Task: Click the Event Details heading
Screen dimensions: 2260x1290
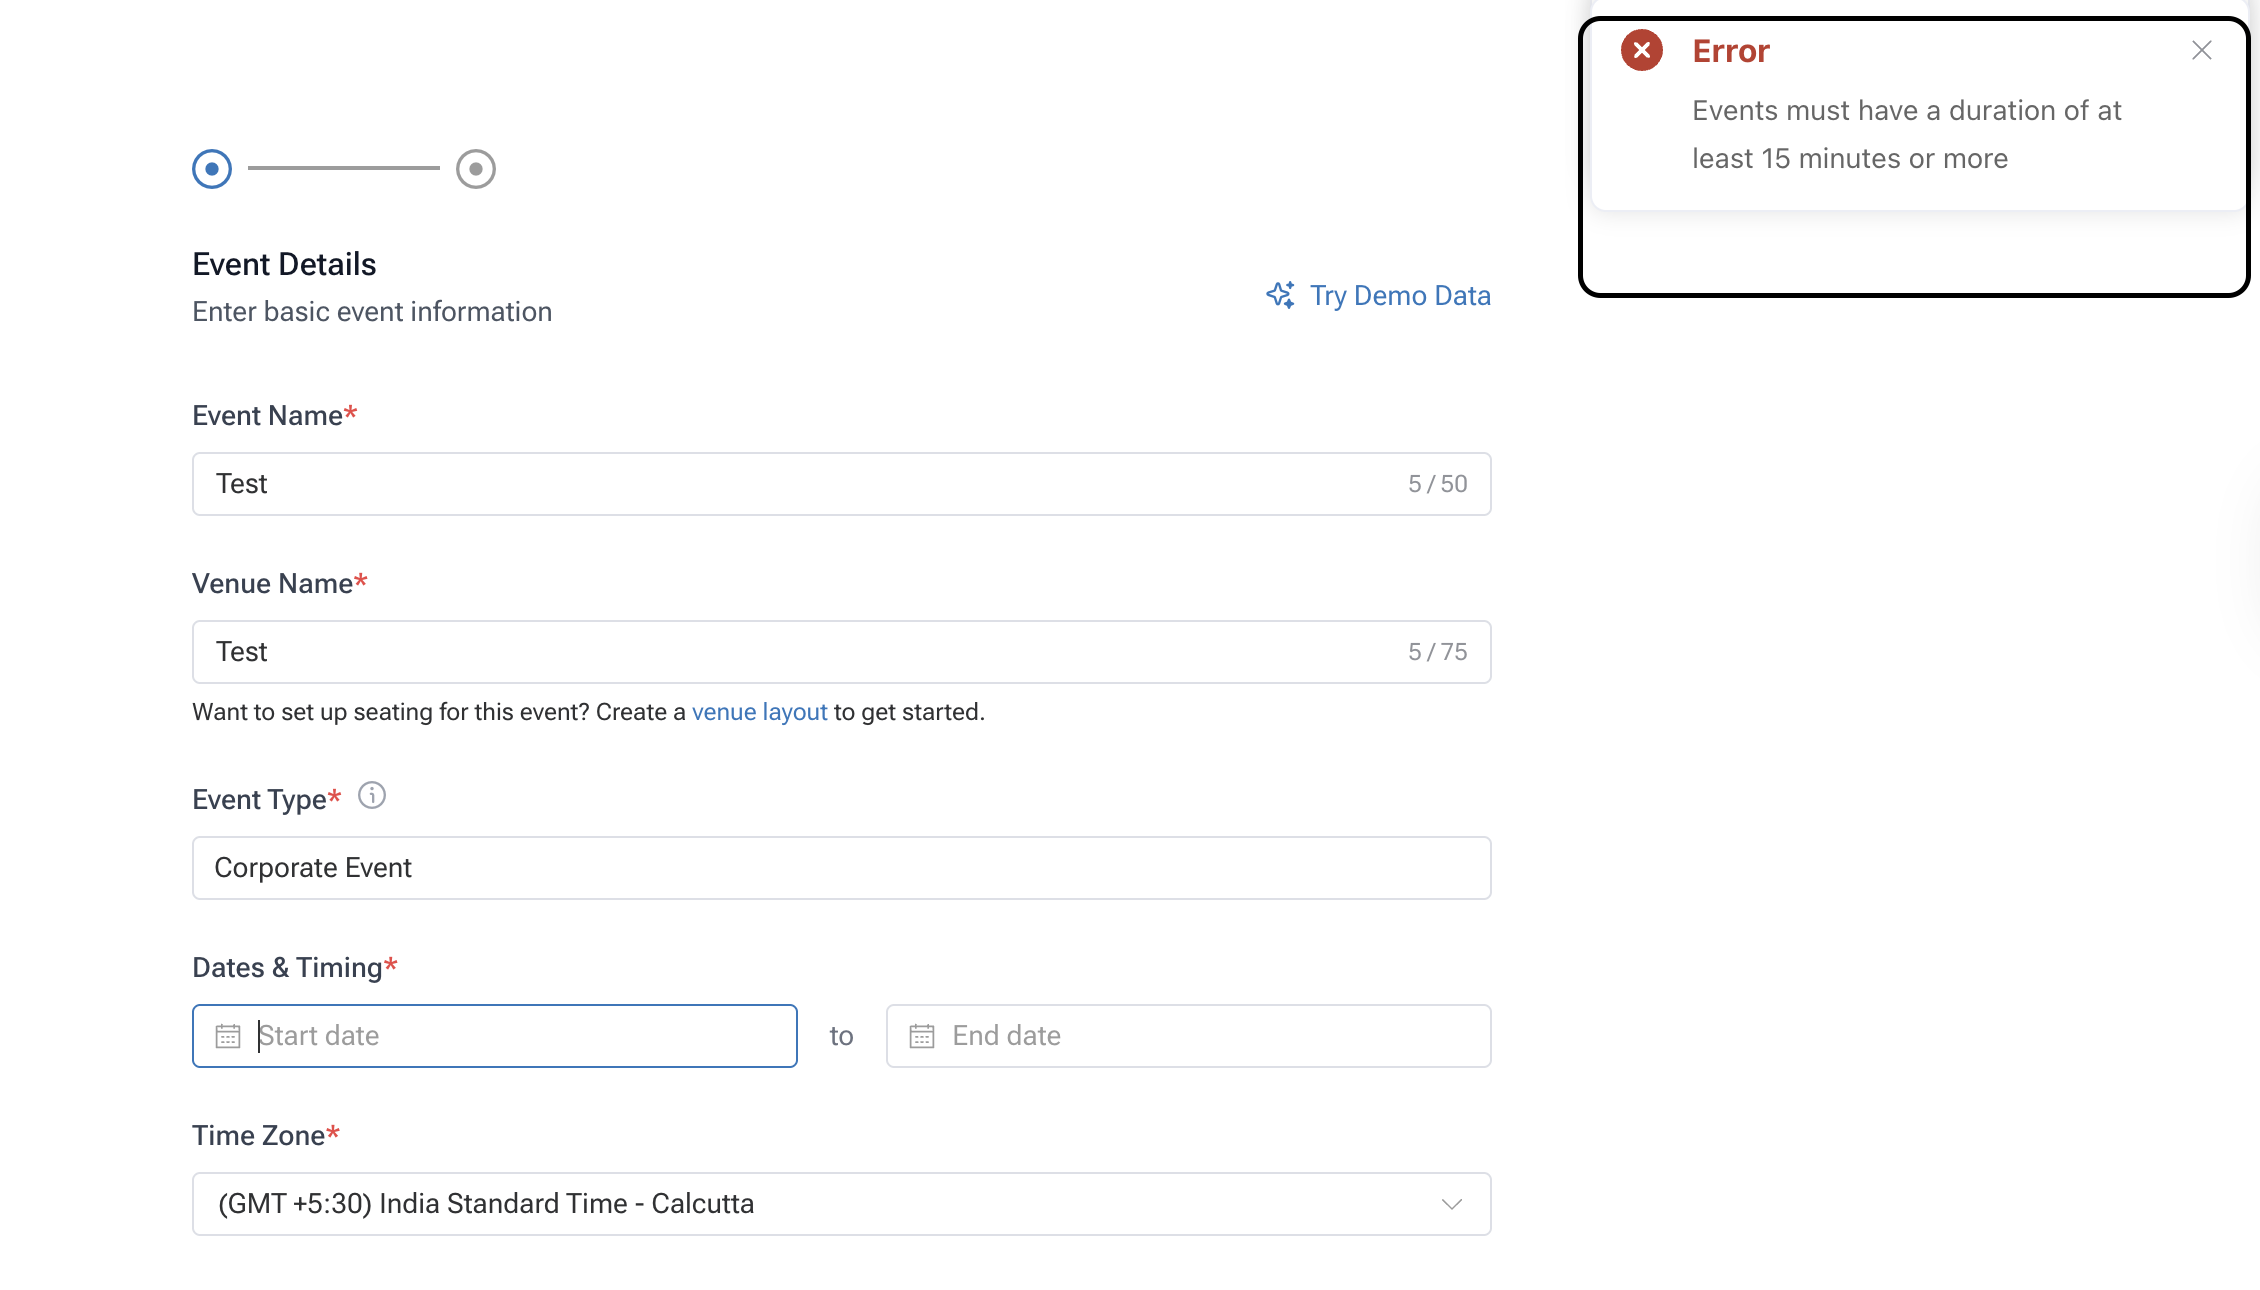Action: (x=284, y=264)
